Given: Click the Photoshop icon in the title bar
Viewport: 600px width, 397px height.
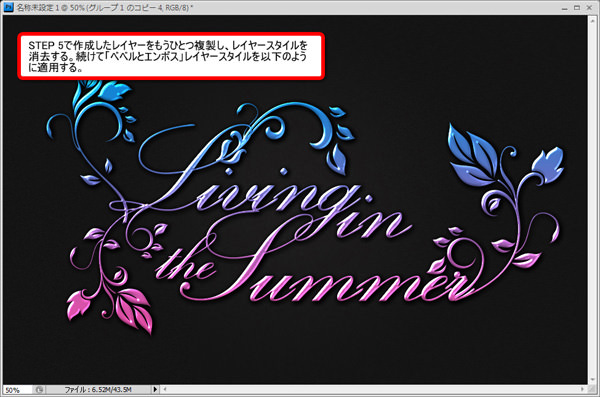Looking at the screenshot, I should coord(8,7).
